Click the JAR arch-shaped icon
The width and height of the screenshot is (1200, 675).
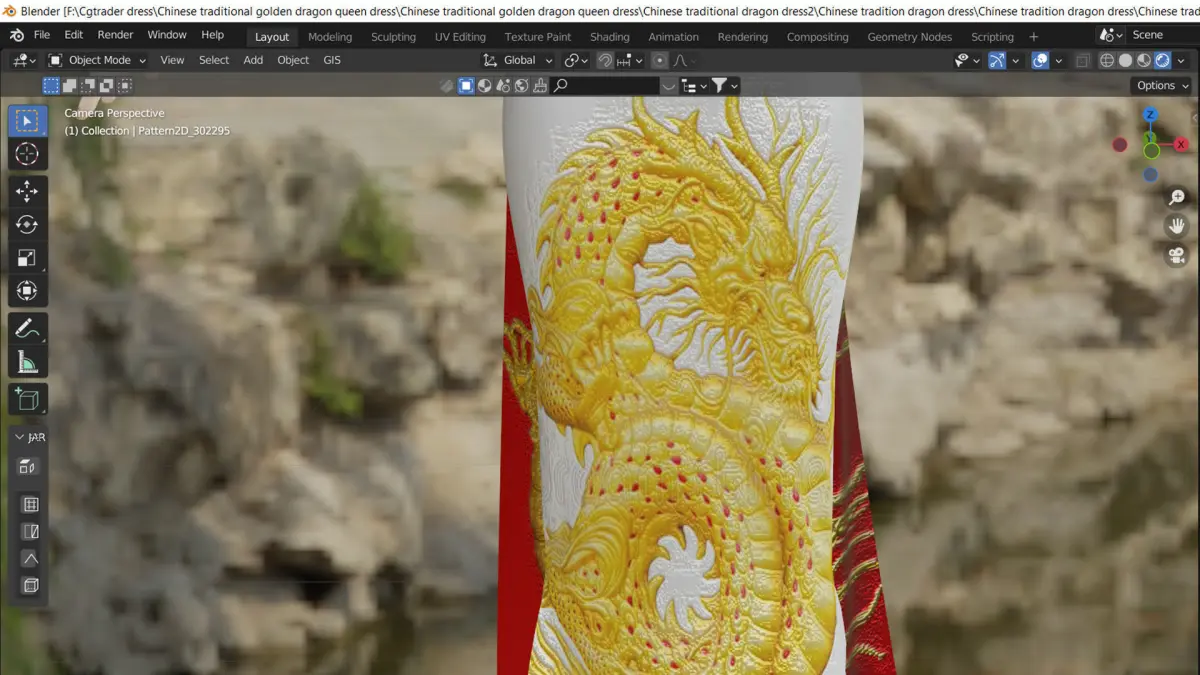(x=30, y=559)
